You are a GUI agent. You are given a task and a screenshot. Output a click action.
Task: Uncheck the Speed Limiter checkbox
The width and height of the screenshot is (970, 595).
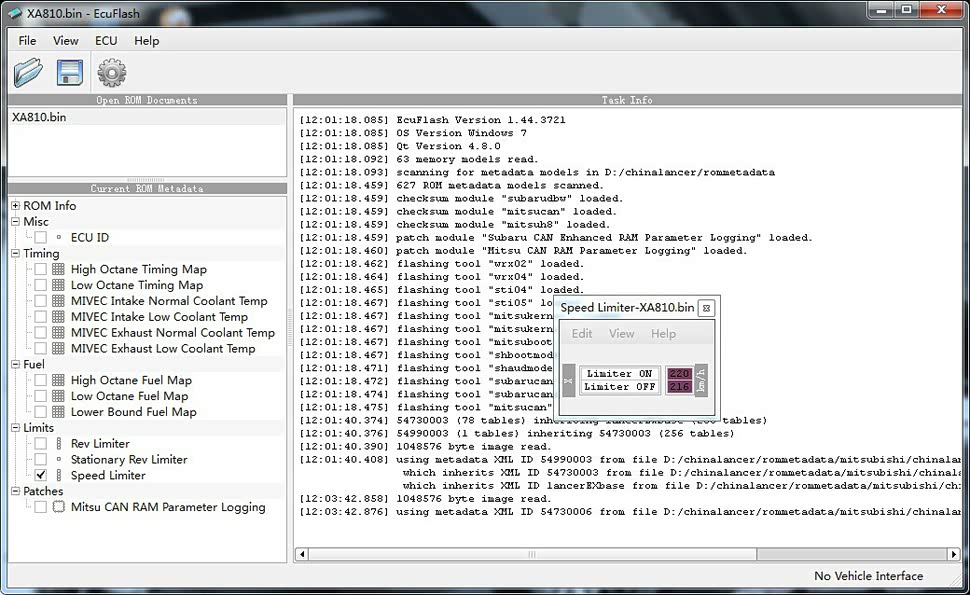[40, 476]
